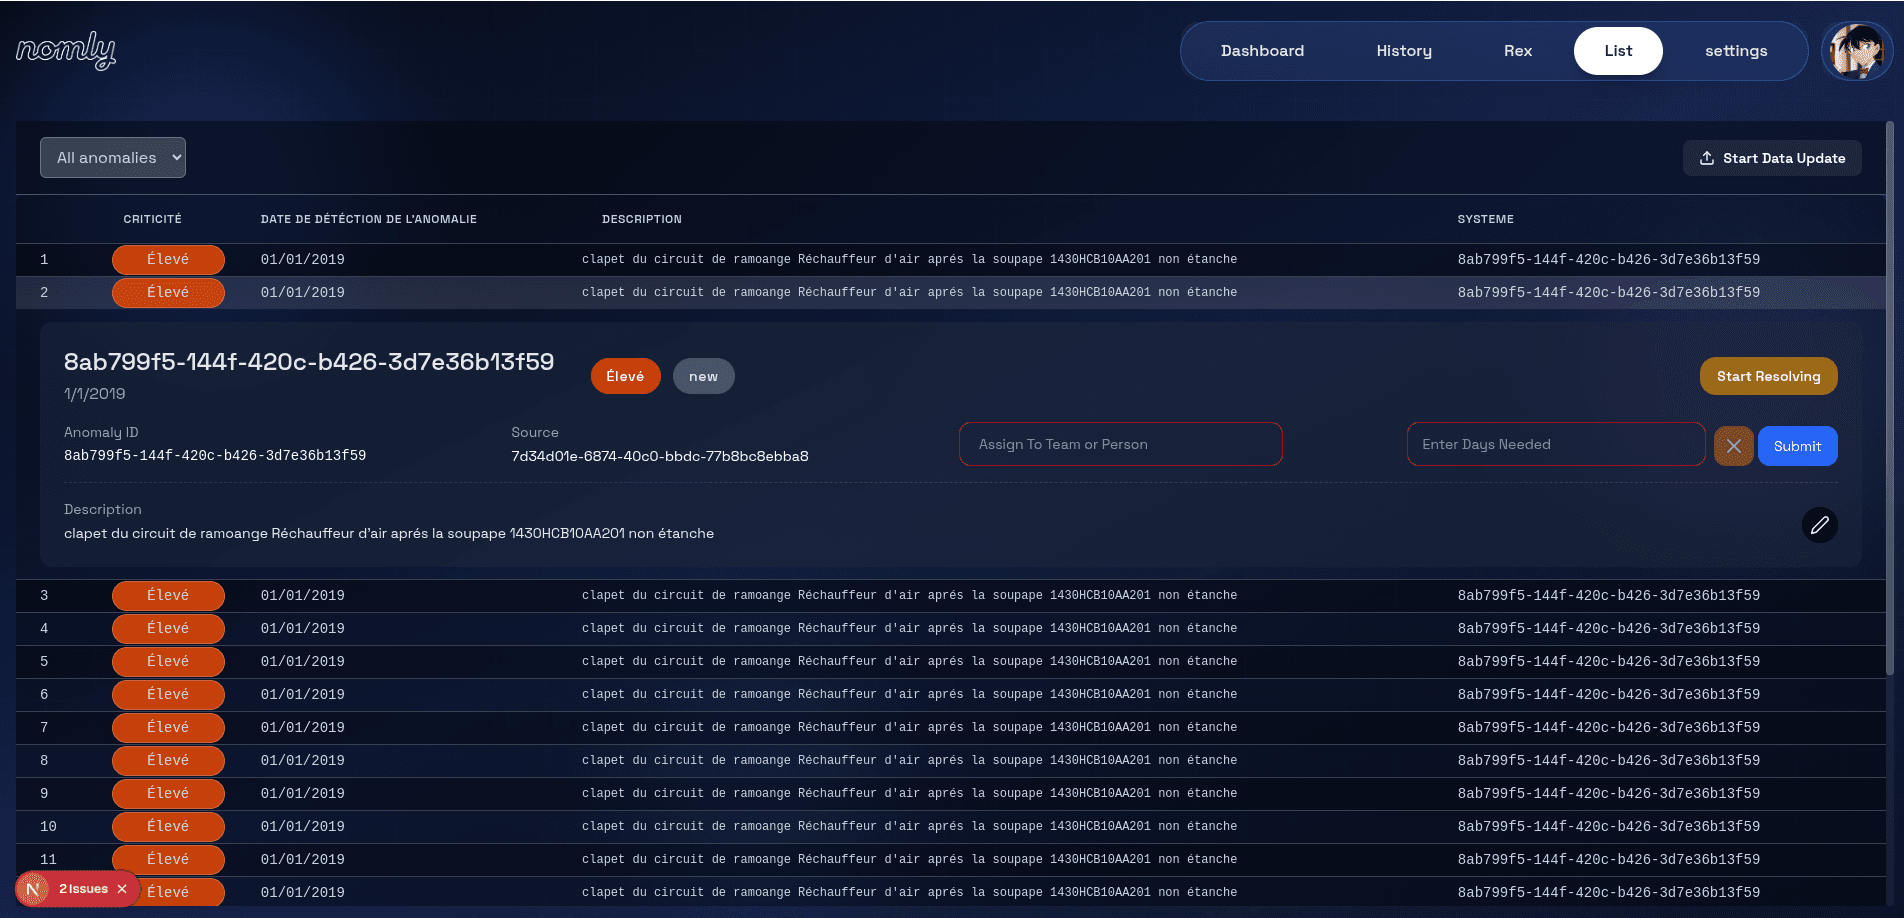Click the upload icon in Start Data Update
The width and height of the screenshot is (1904, 918).
pos(1706,158)
